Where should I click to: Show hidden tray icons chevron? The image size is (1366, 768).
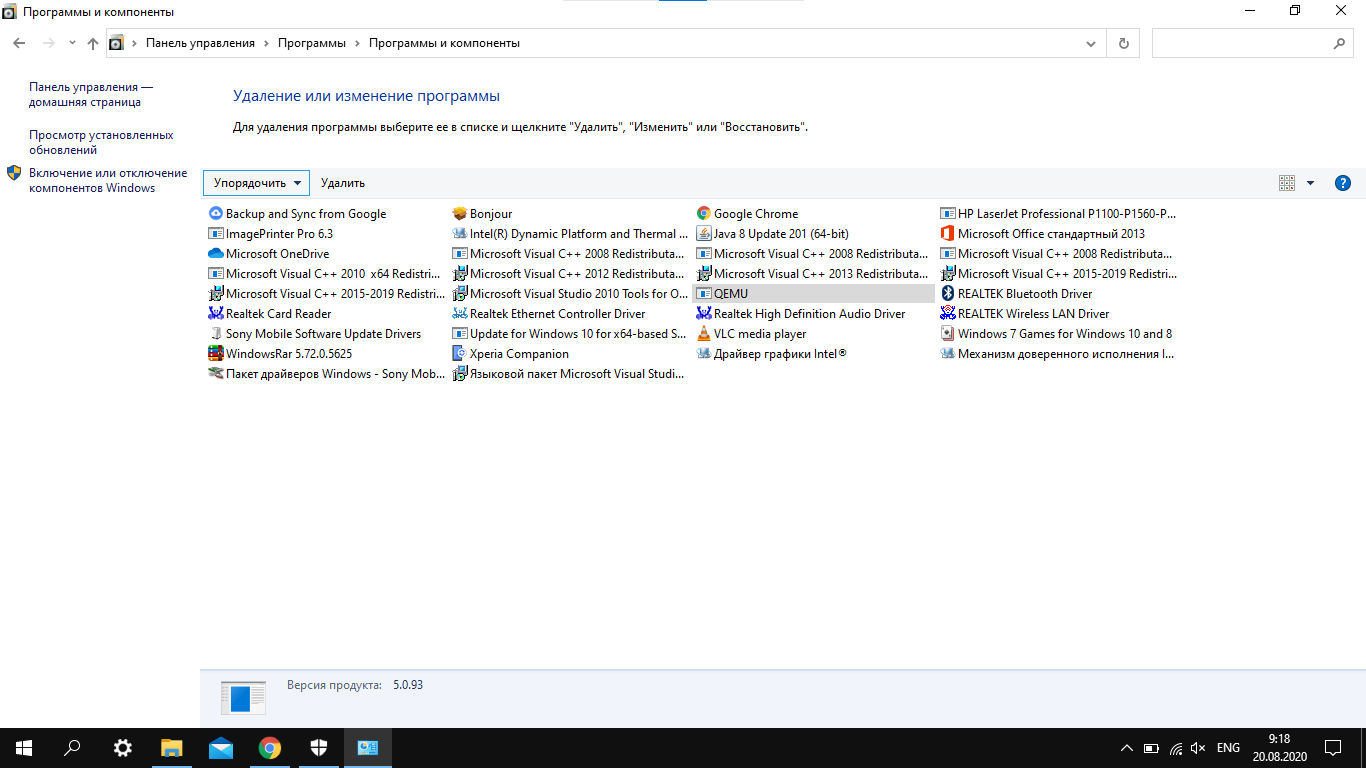[1127, 748]
